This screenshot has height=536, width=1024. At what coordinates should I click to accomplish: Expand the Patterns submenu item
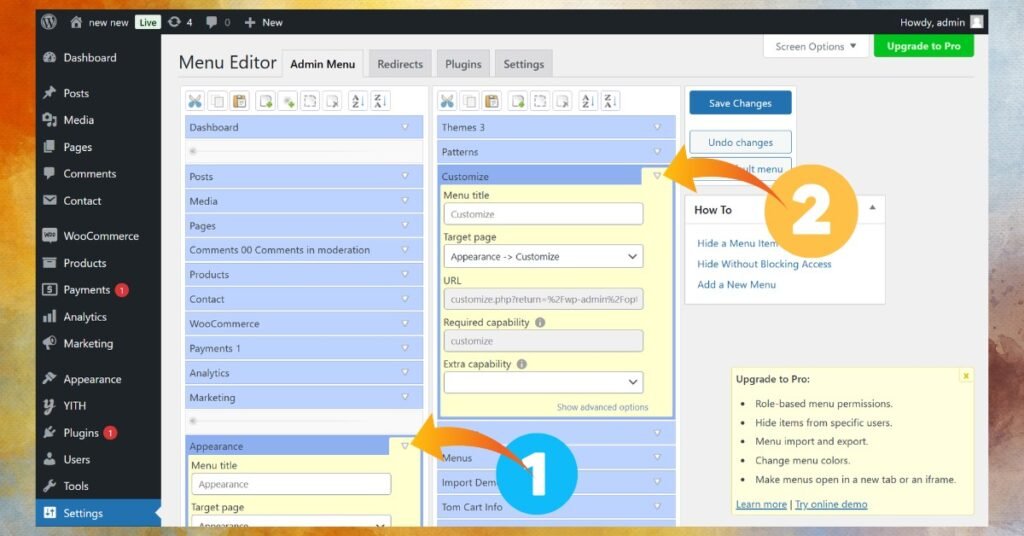tap(657, 151)
